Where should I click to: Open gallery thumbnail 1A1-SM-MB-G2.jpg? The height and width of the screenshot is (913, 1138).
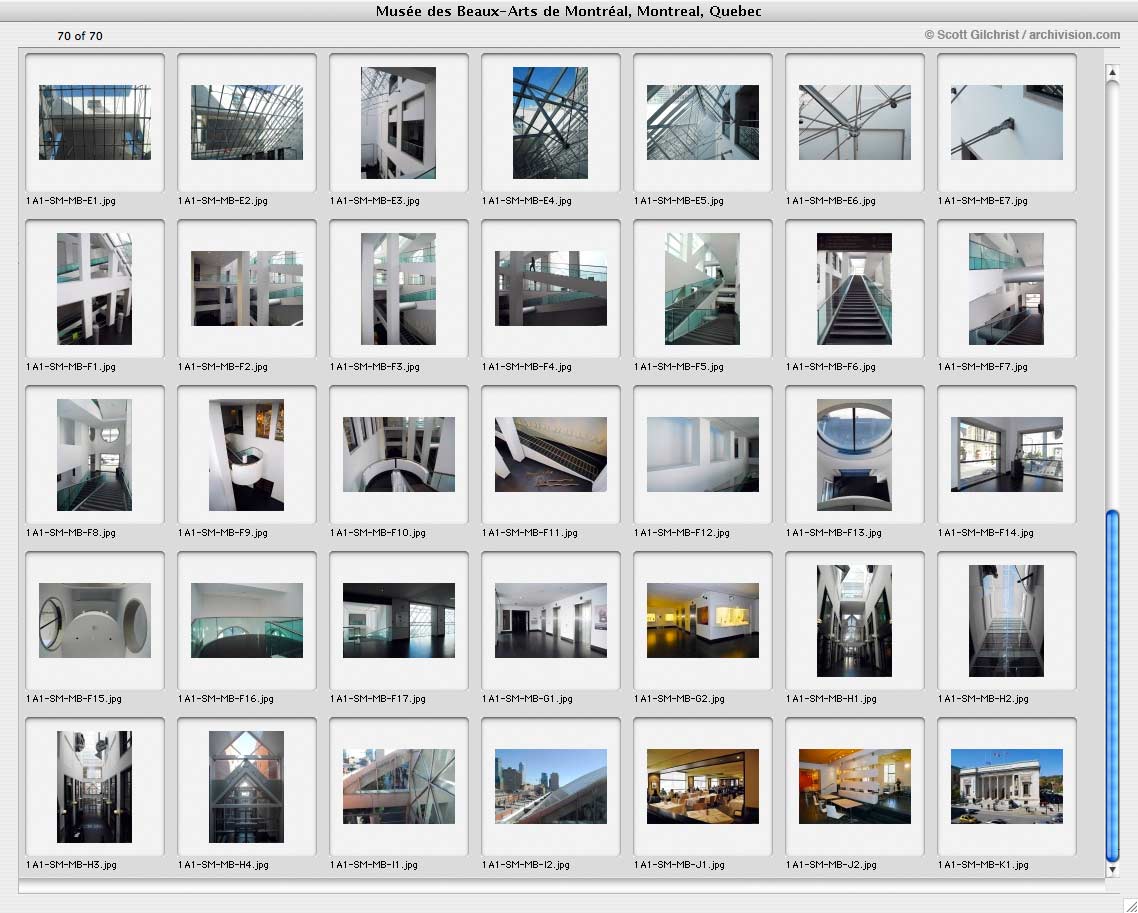click(703, 621)
